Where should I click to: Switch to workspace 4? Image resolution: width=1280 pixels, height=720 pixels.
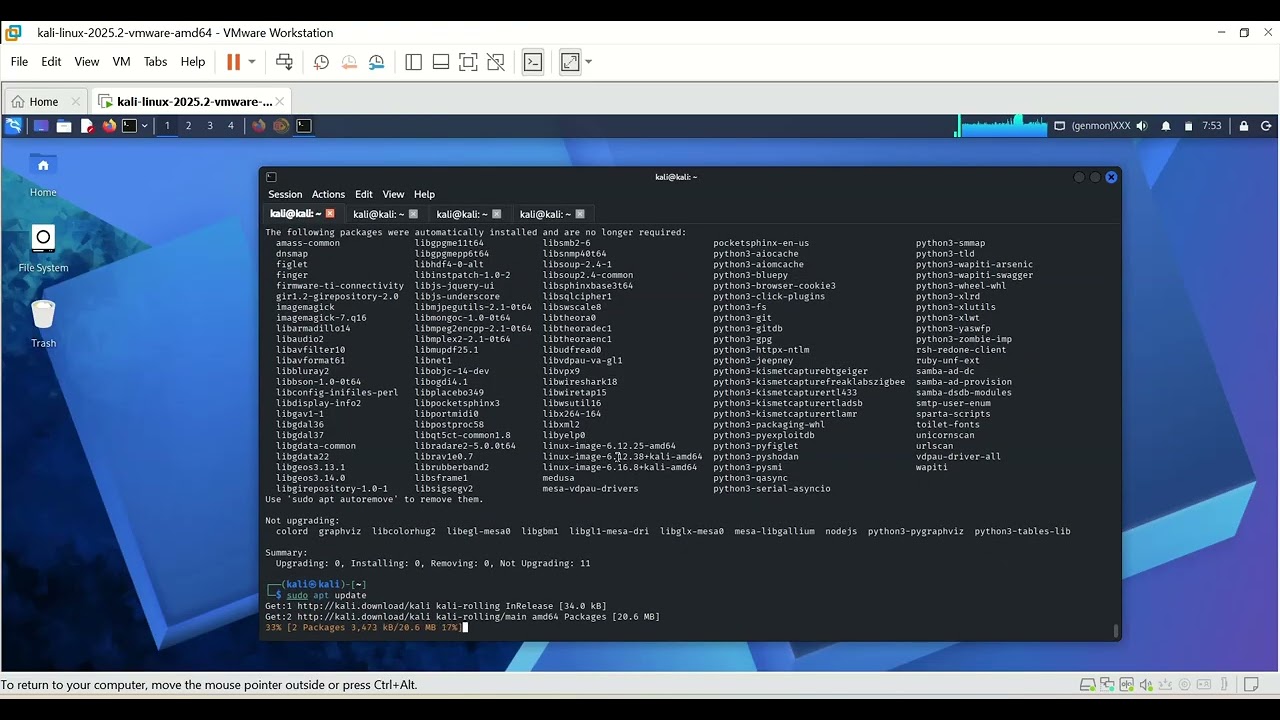pos(231,126)
